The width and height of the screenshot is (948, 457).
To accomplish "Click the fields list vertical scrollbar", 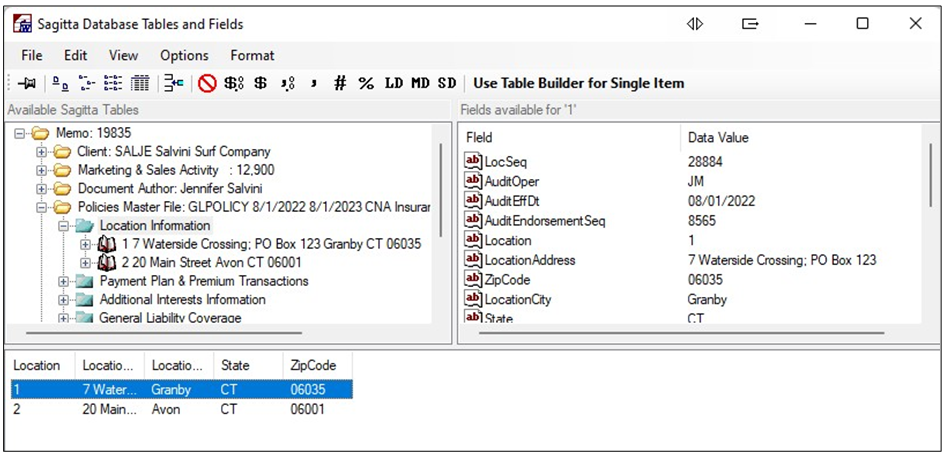I will pyautogui.click(x=930, y=175).
